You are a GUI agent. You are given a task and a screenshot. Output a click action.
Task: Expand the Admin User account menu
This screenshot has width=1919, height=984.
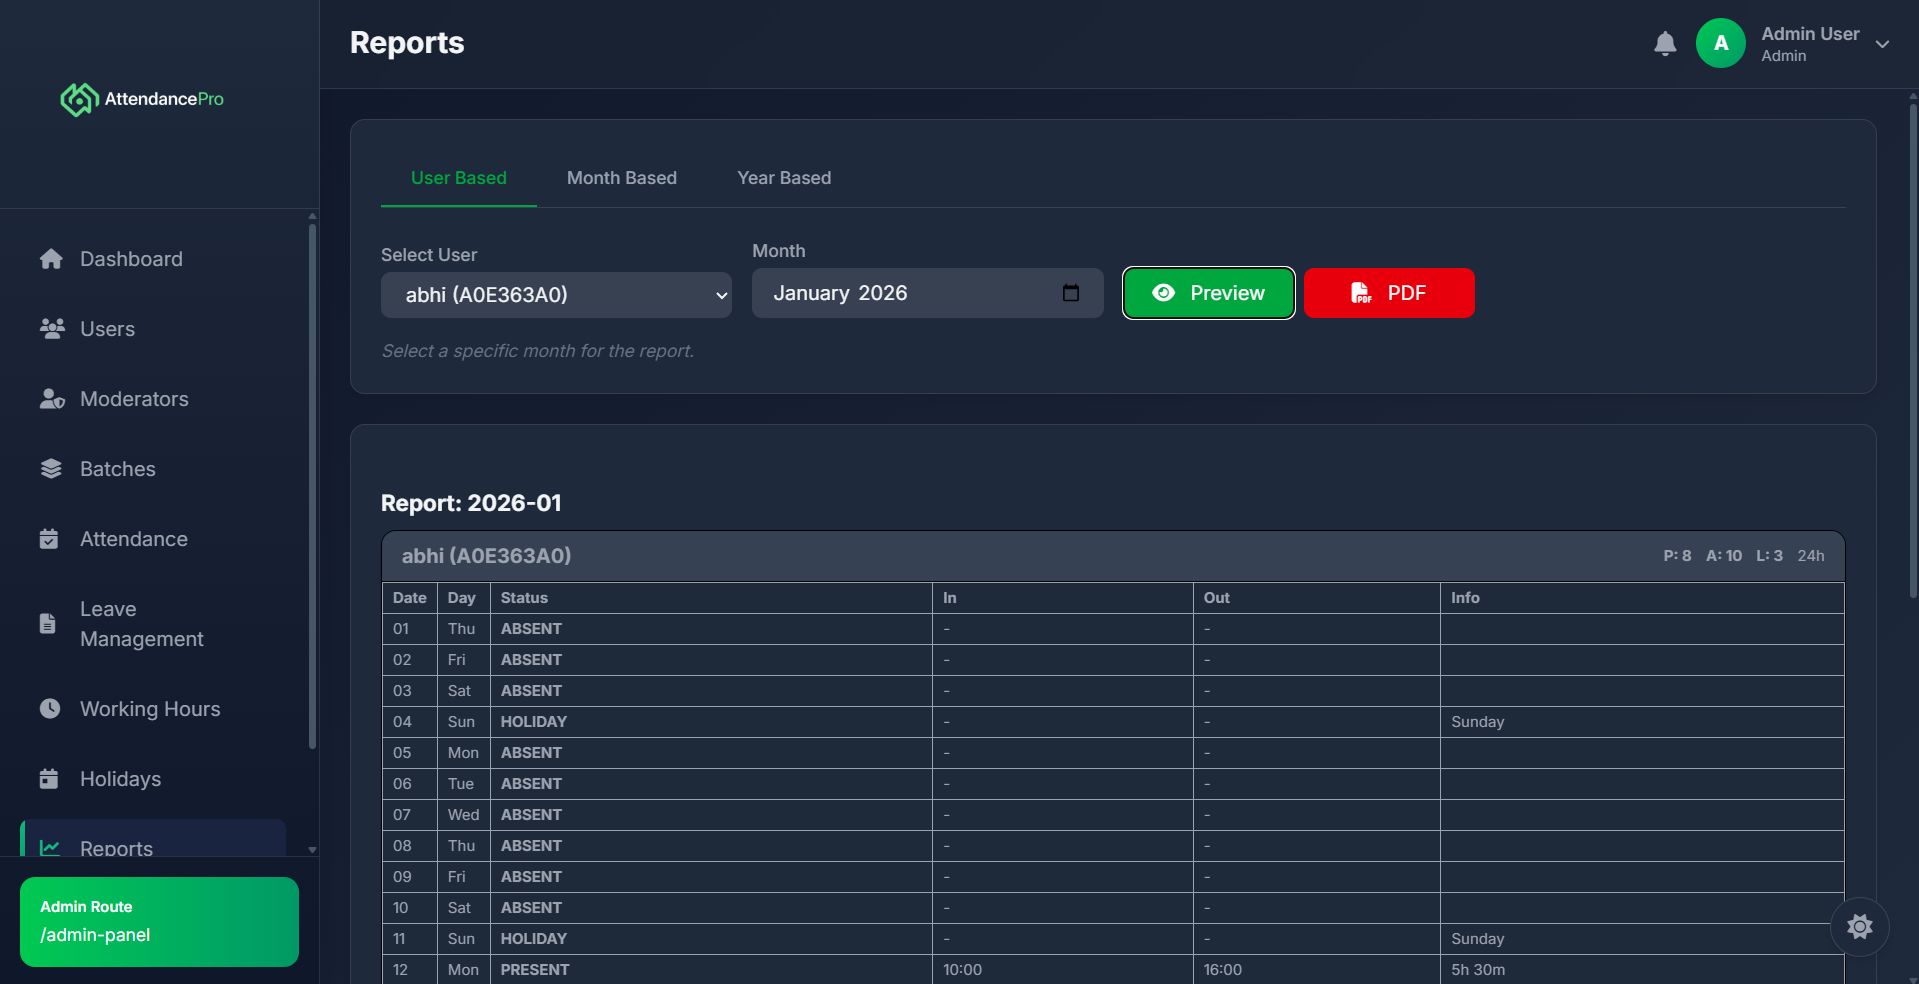[x=1881, y=44]
